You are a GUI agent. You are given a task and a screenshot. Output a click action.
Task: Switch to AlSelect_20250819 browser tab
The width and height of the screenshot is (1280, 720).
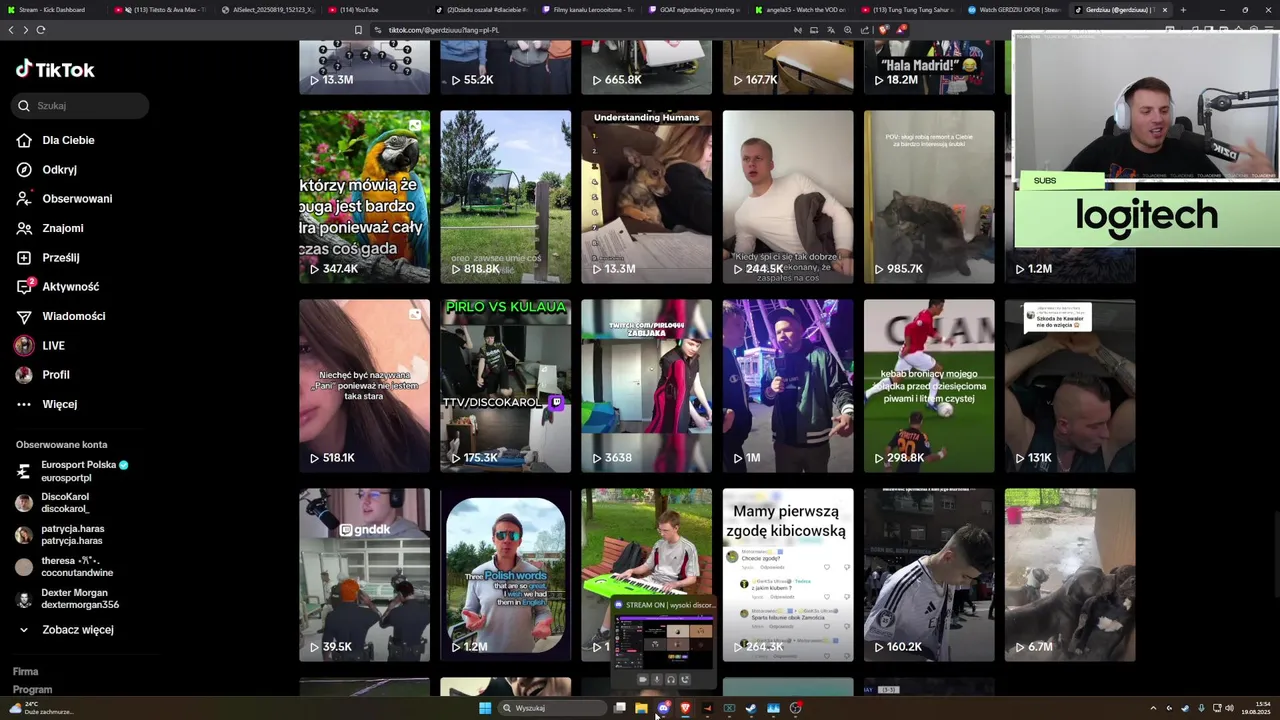pos(267,9)
